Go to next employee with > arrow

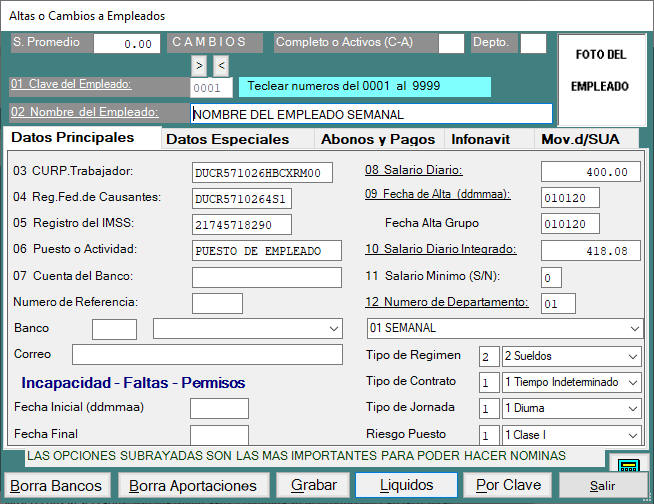[199, 66]
